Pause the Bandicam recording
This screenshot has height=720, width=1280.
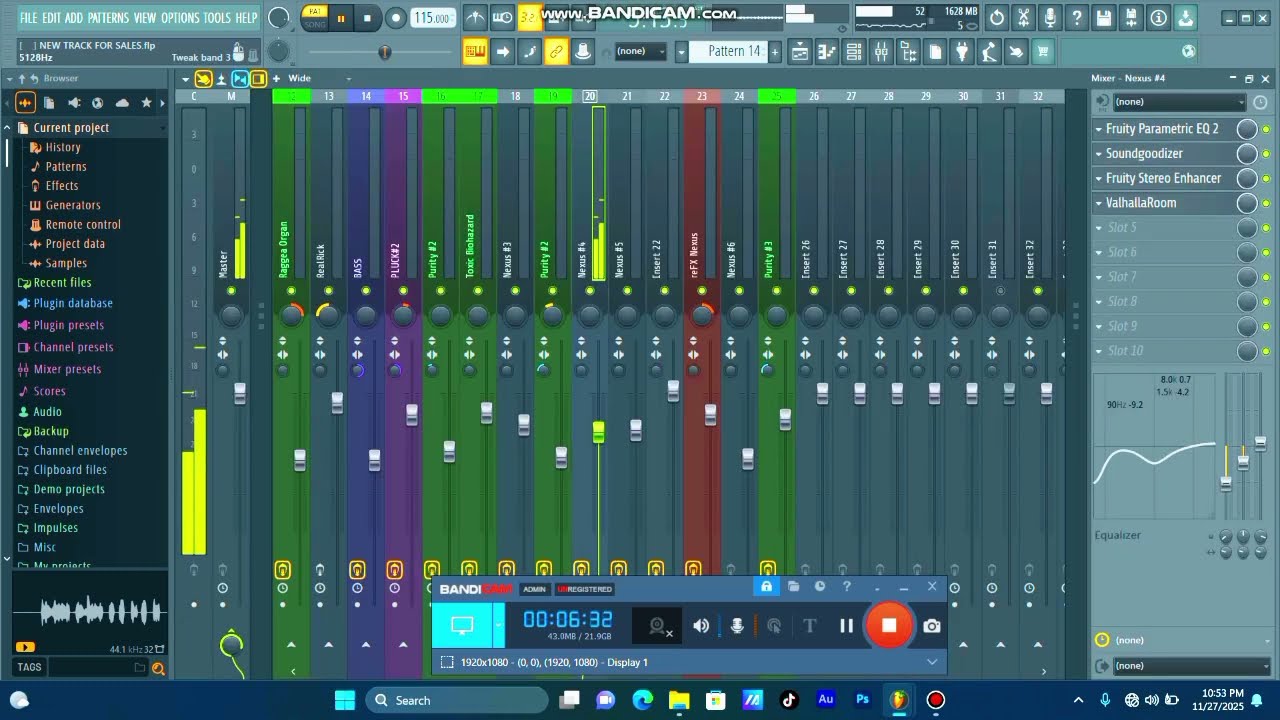[846, 626]
